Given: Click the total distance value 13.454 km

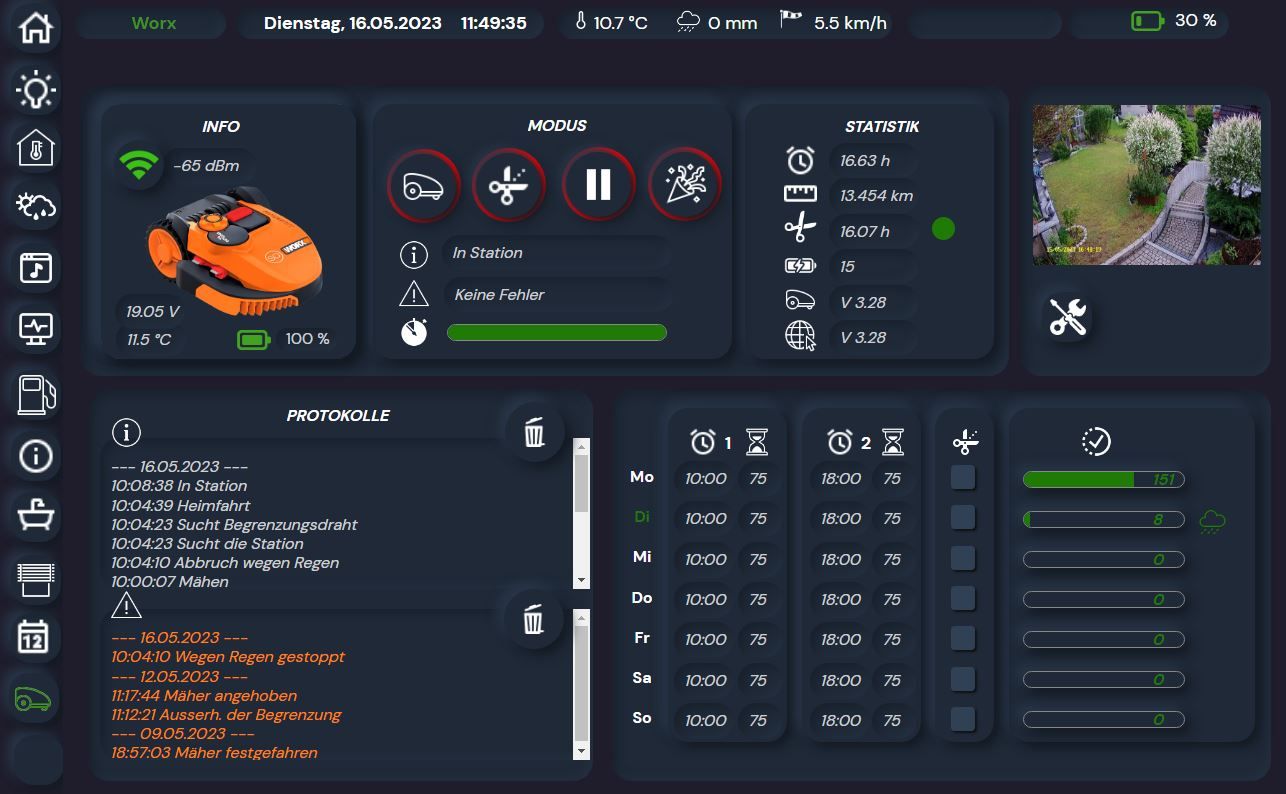Looking at the screenshot, I should [x=877, y=196].
